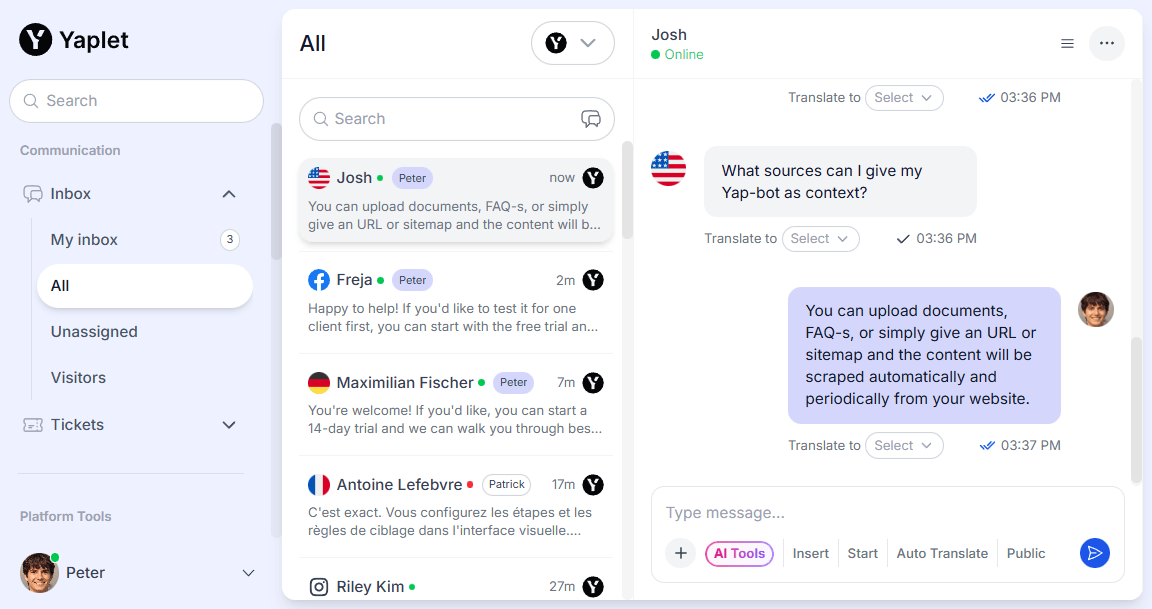Click the blue send message button
This screenshot has height=609, width=1152.
point(1095,553)
